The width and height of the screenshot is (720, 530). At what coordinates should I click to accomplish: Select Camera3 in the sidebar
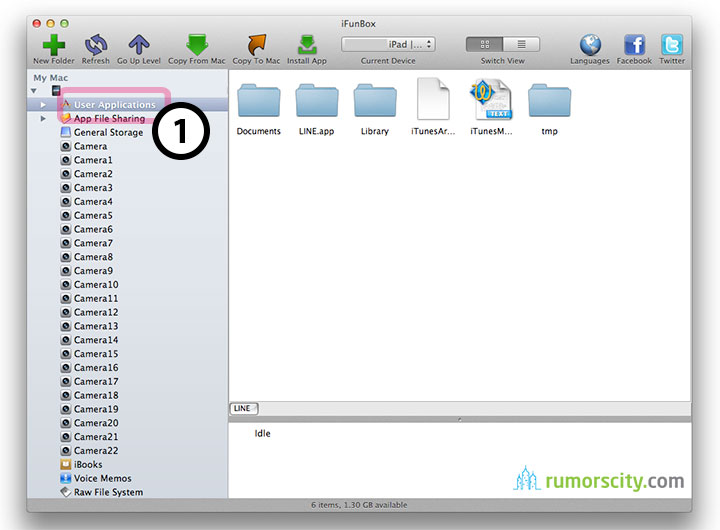pos(93,187)
